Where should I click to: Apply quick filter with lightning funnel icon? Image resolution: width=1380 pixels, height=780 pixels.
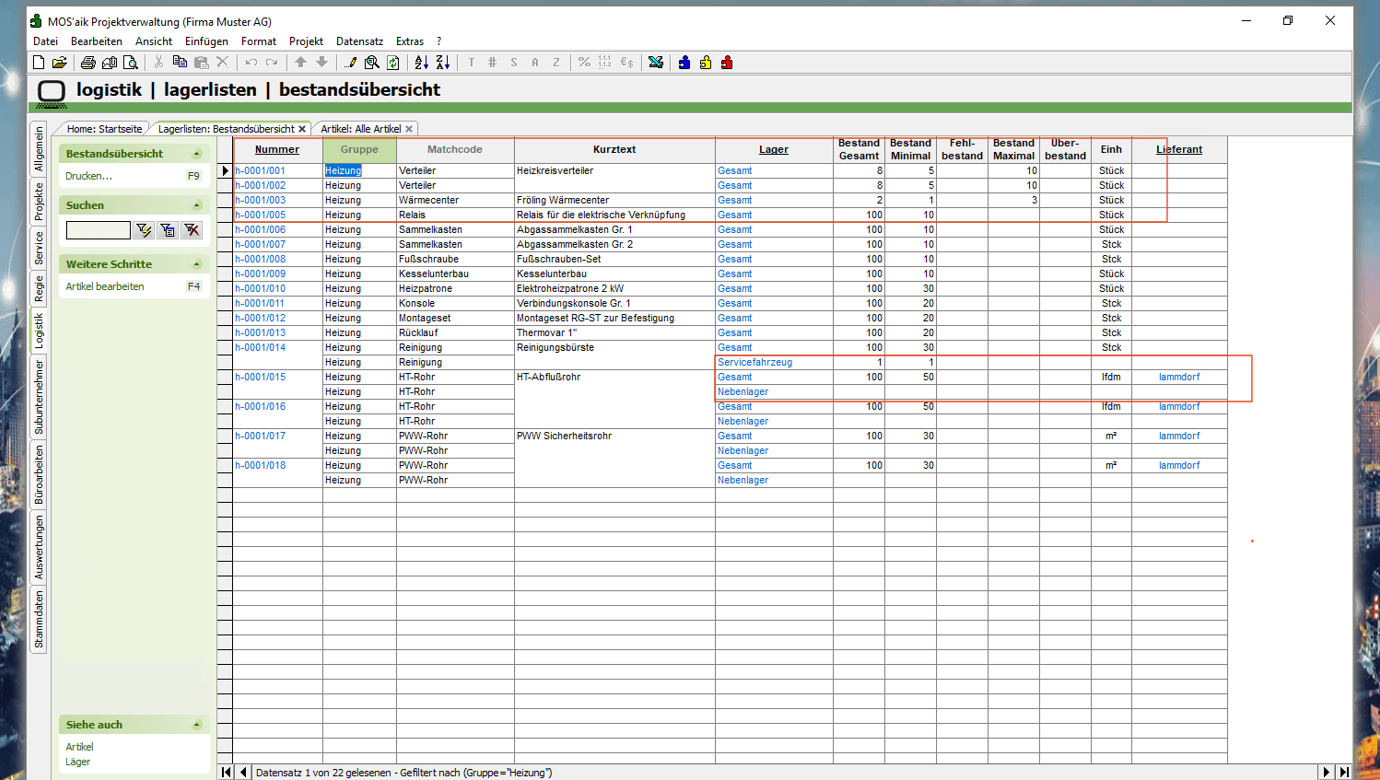pos(144,231)
